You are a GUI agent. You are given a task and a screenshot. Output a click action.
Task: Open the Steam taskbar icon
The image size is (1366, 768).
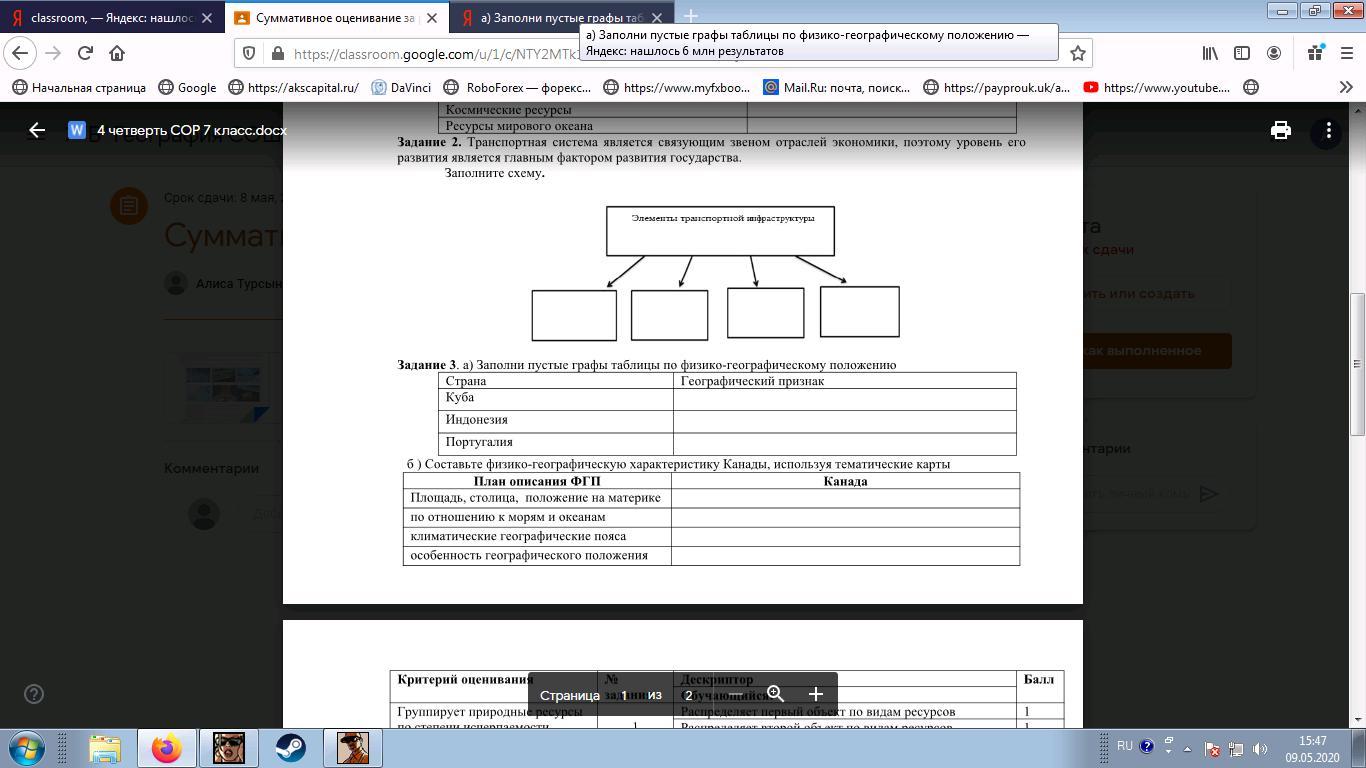291,748
